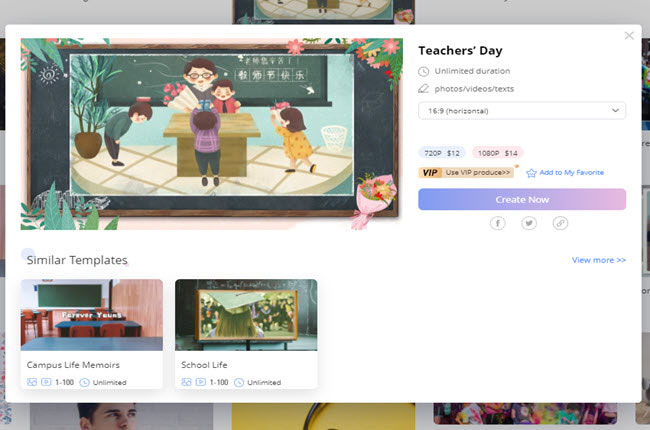
Task: Share template on Facebook
Action: (498, 223)
